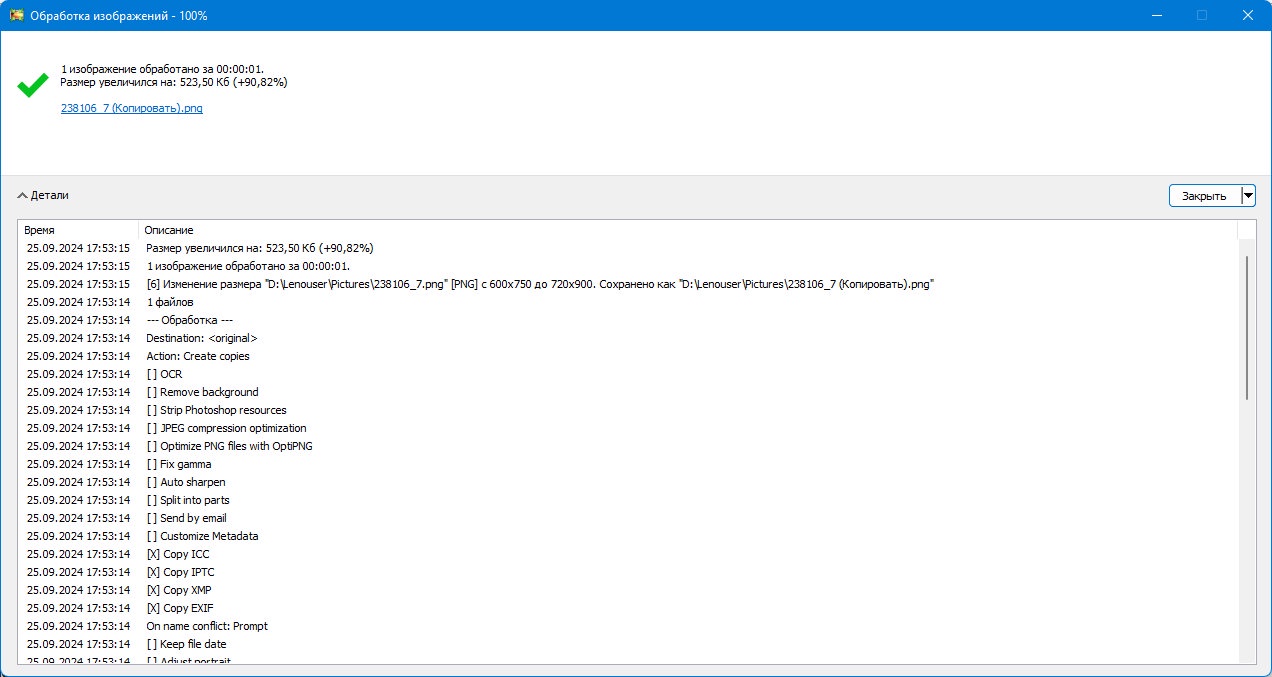1272x677 pixels.
Task: Select the '[6] Изменение размера' log row
Action: coord(628,284)
